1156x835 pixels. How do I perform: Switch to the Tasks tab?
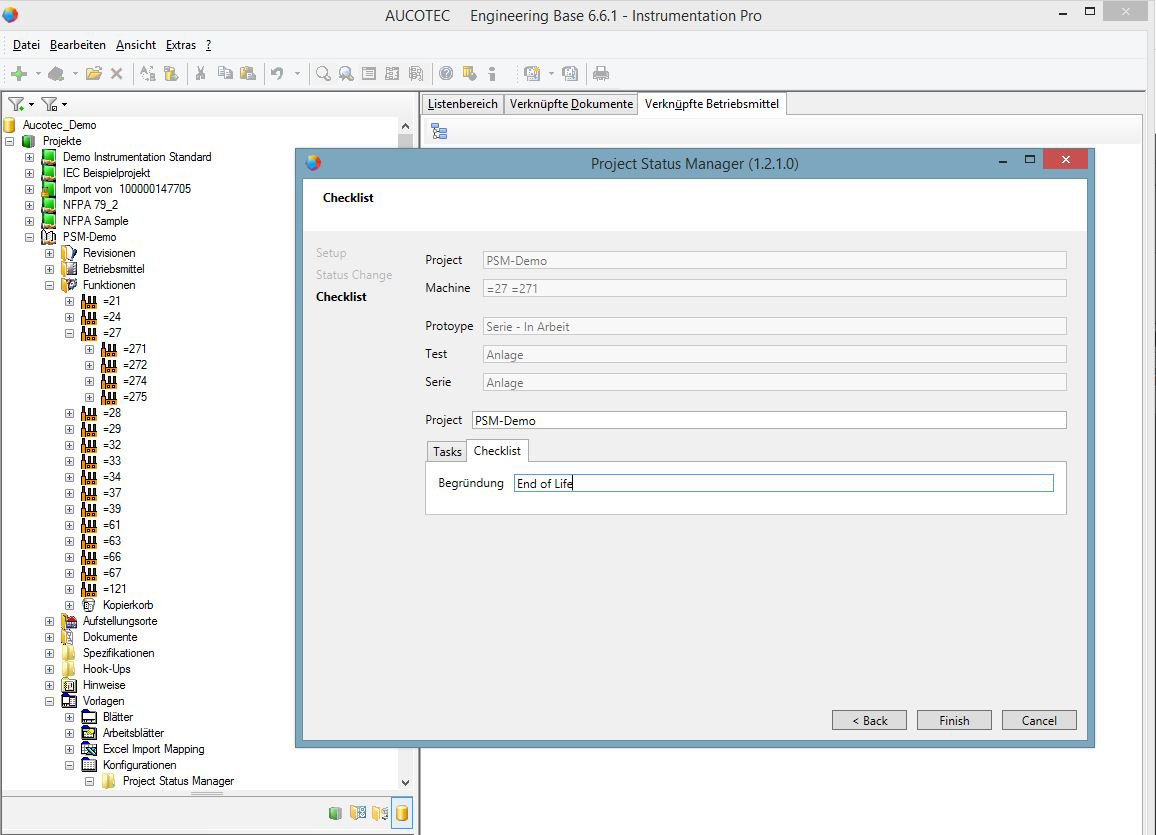(x=447, y=451)
